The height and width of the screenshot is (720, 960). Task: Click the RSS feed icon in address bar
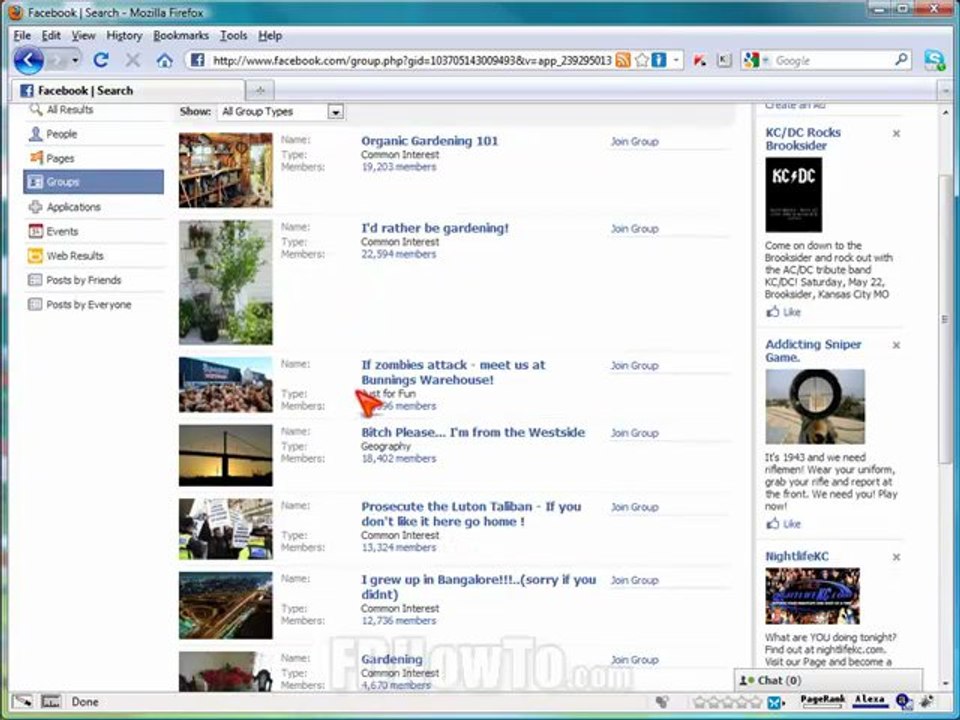[623, 60]
